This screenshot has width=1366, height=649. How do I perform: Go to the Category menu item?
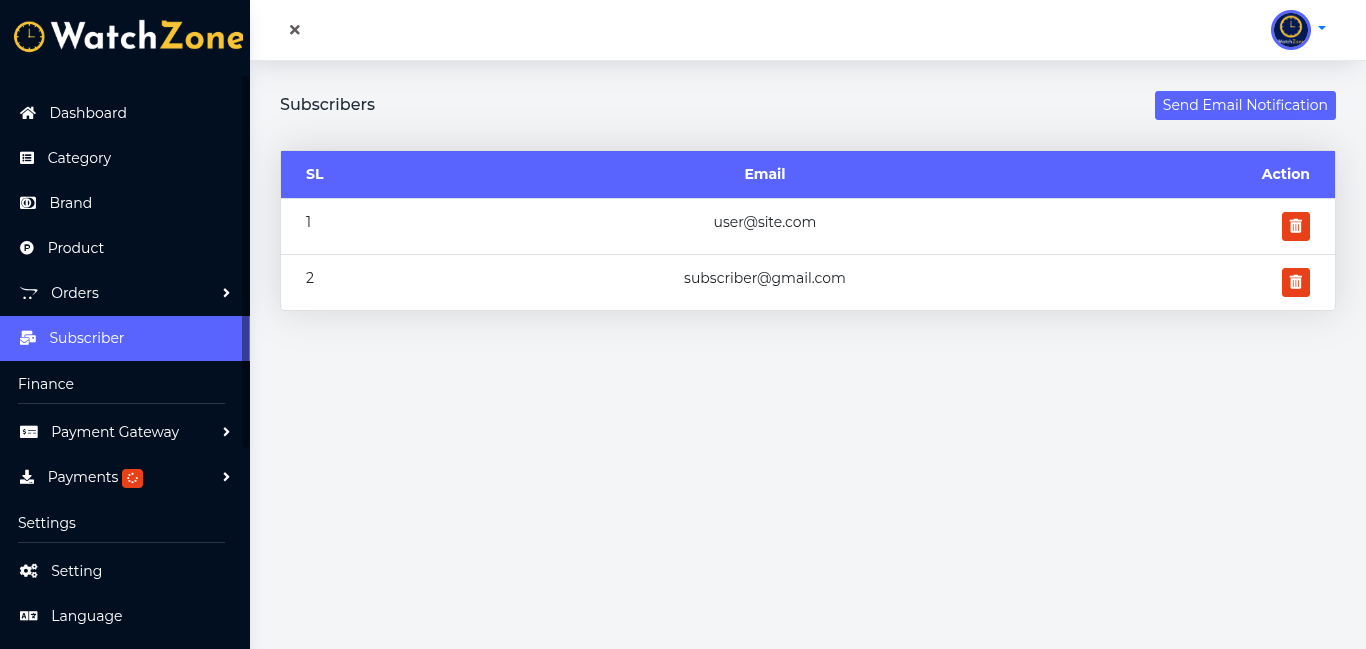pos(79,158)
